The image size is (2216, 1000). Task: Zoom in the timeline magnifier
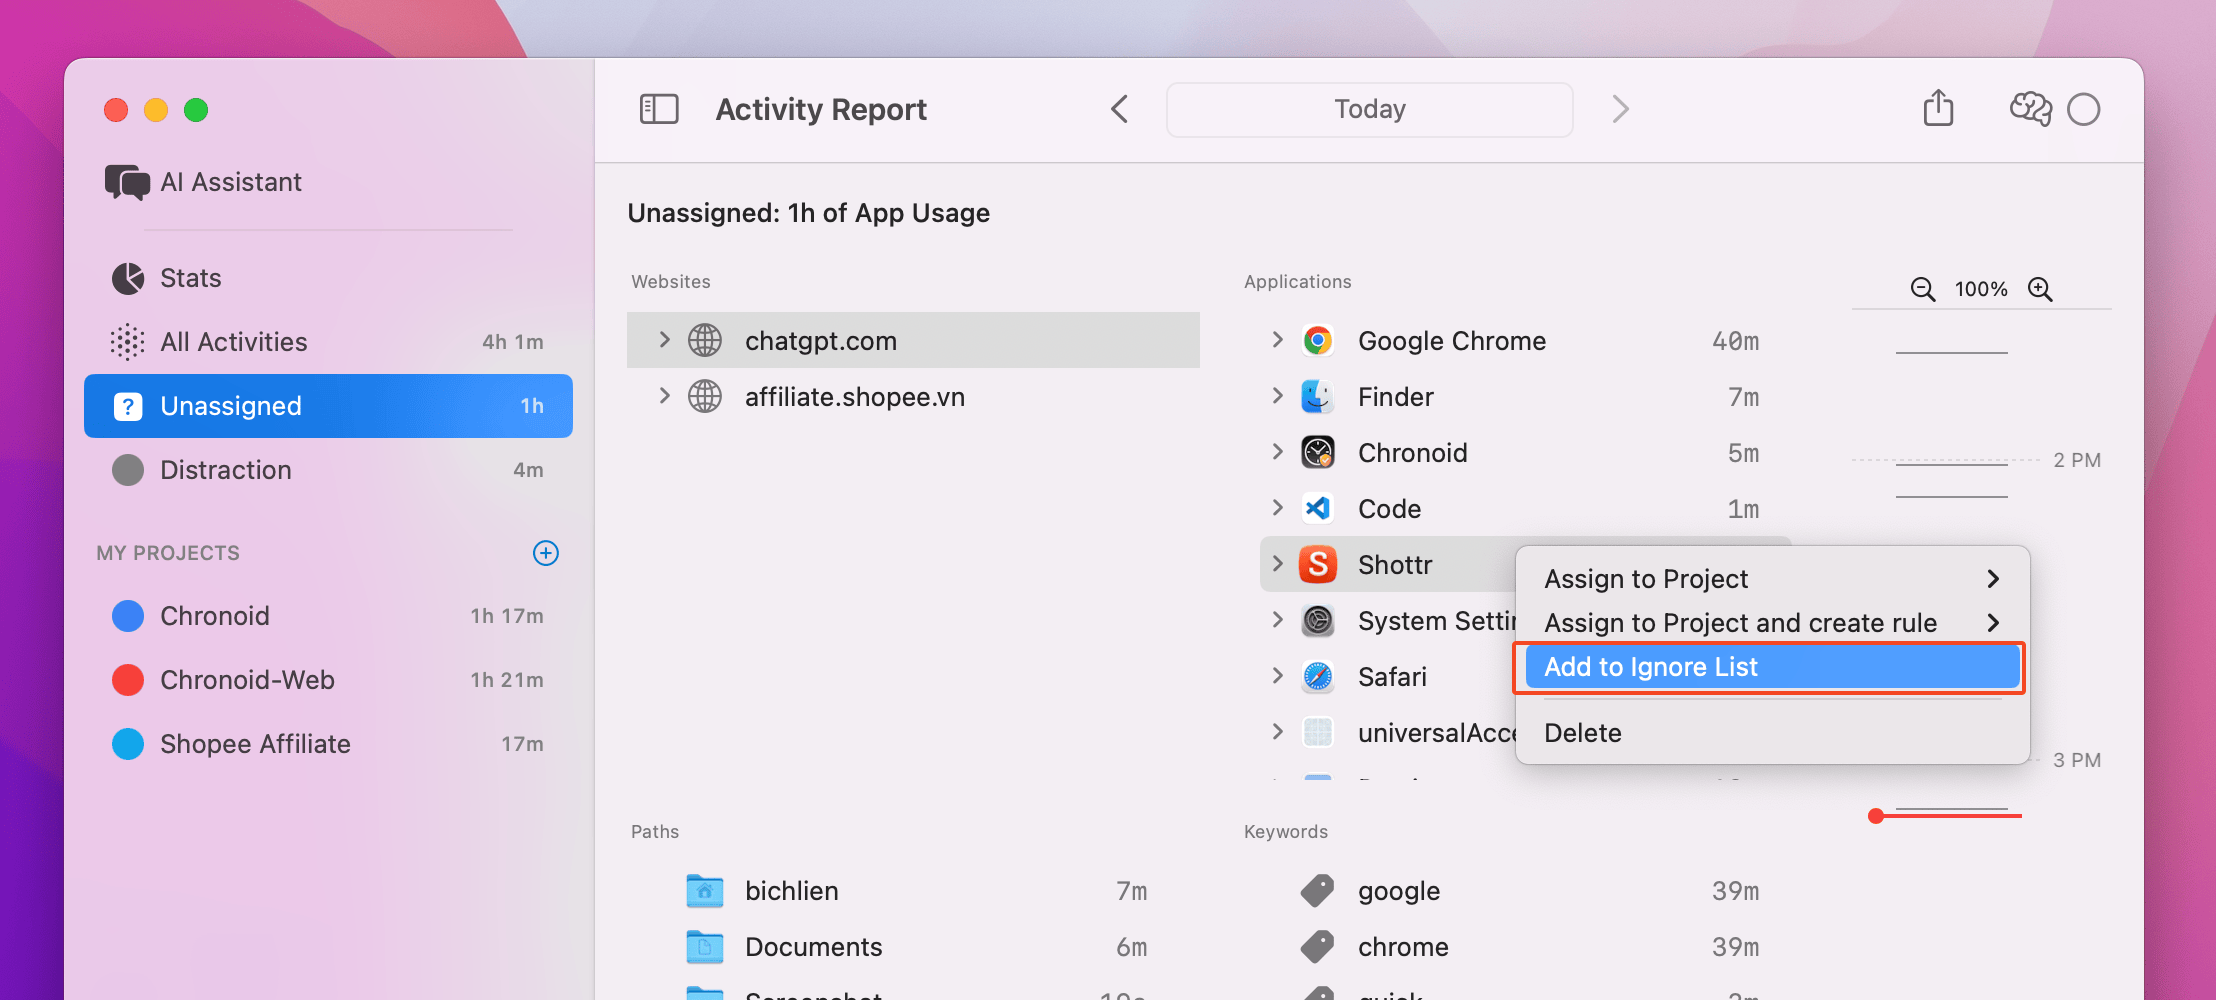click(2040, 289)
